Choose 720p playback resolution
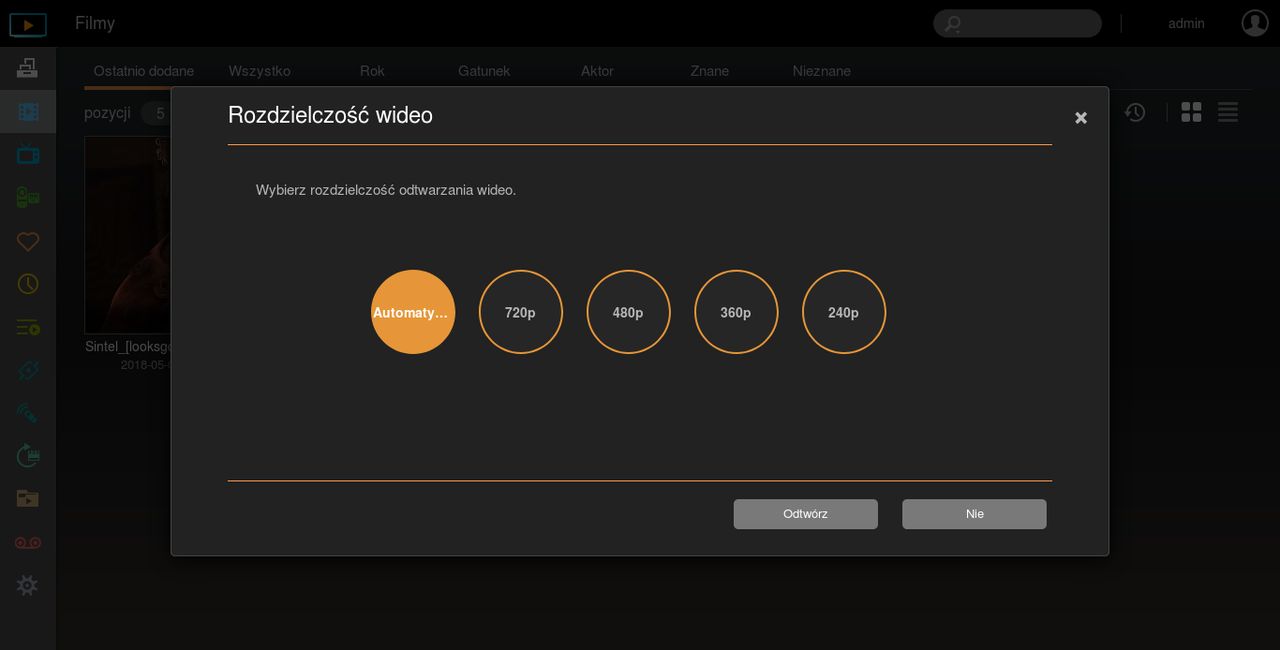The height and width of the screenshot is (650, 1280). pos(521,312)
